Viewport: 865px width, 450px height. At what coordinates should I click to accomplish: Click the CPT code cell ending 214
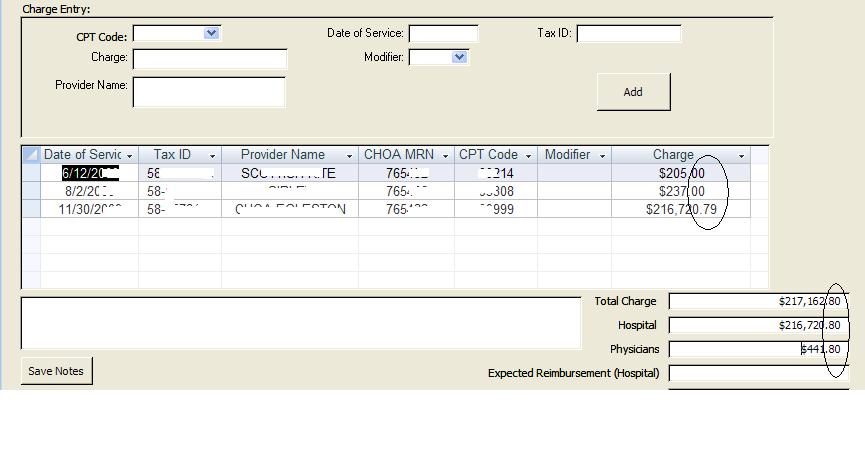click(x=496, y=173)
